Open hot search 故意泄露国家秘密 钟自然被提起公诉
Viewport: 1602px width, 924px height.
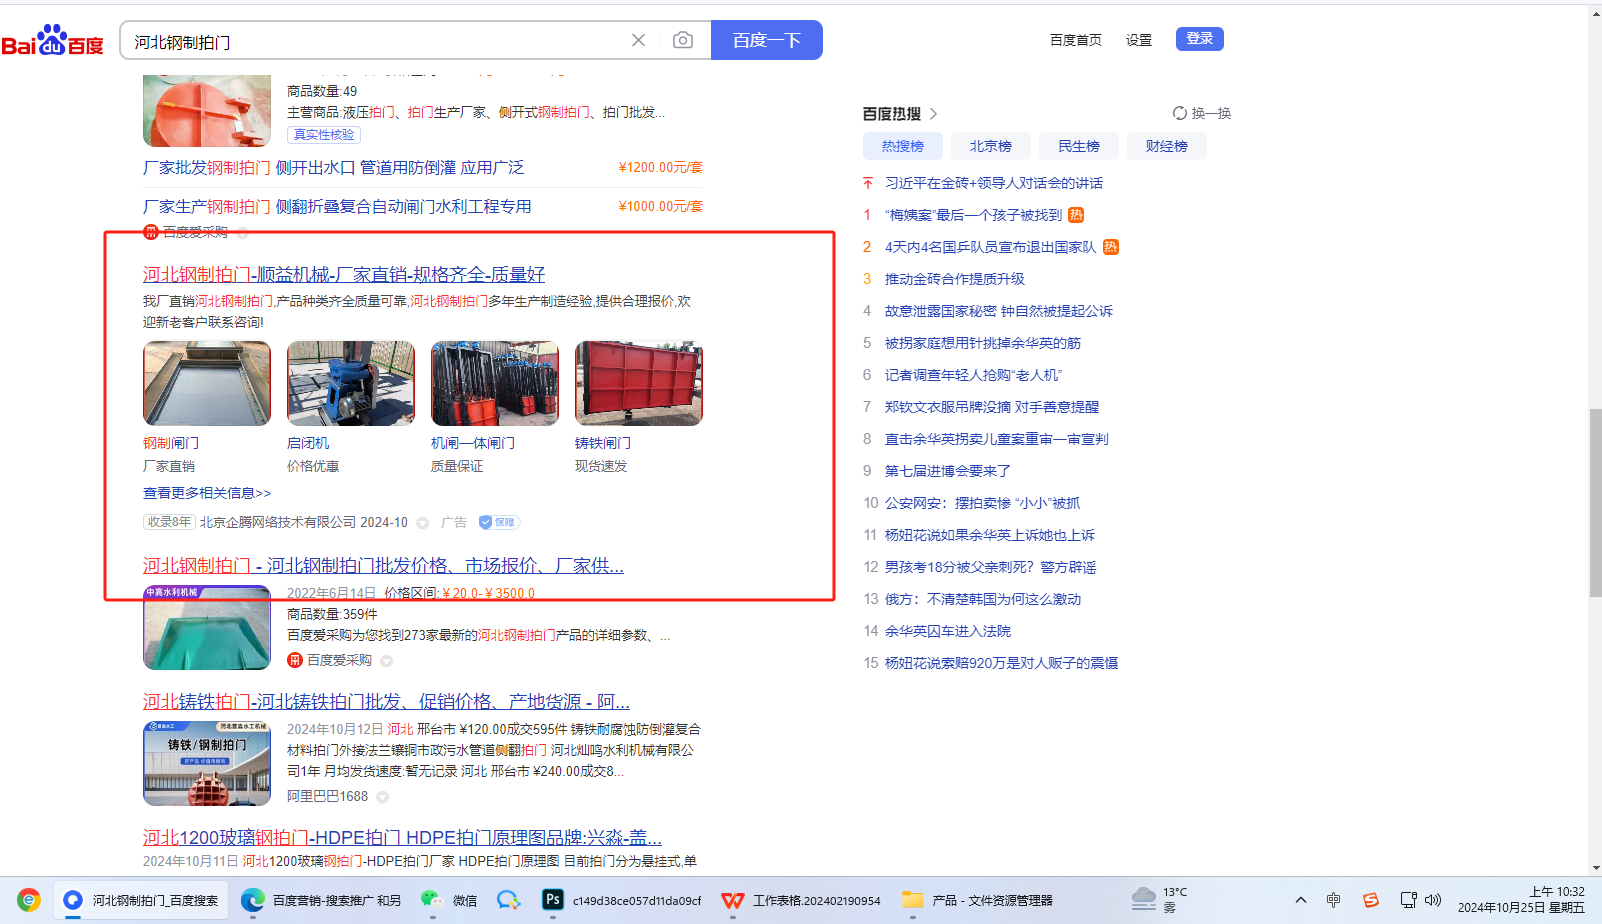(x=999, y=311)
